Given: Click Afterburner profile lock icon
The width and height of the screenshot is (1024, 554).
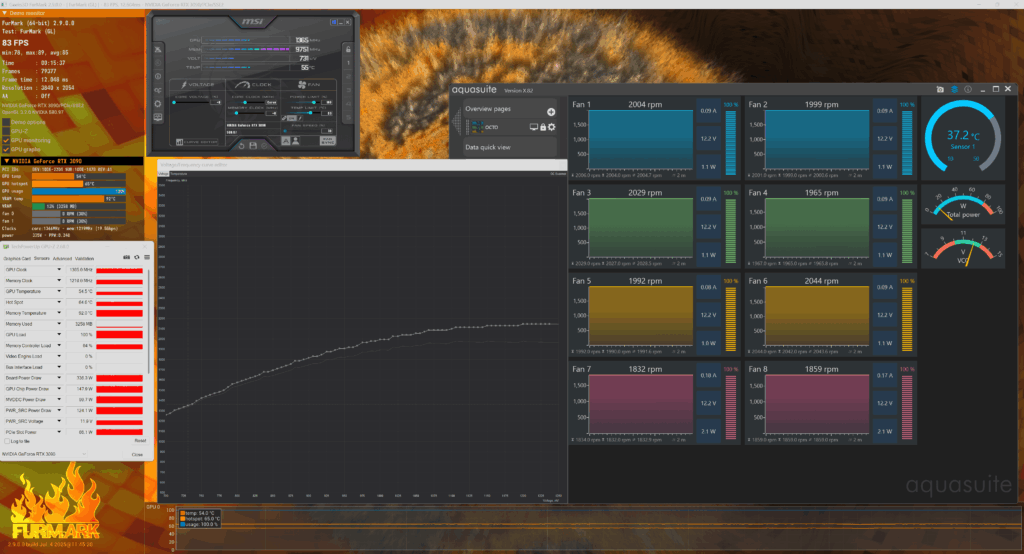Looking at the screenshot, I should (348, 49).
